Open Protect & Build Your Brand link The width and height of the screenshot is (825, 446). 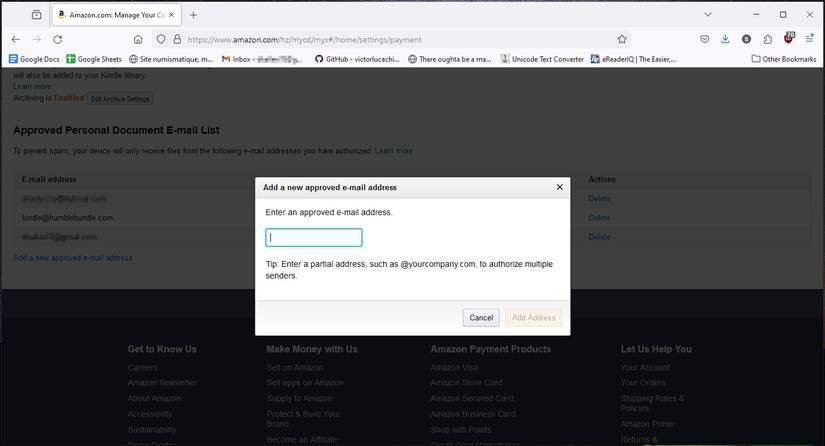(x=303, y=419)
